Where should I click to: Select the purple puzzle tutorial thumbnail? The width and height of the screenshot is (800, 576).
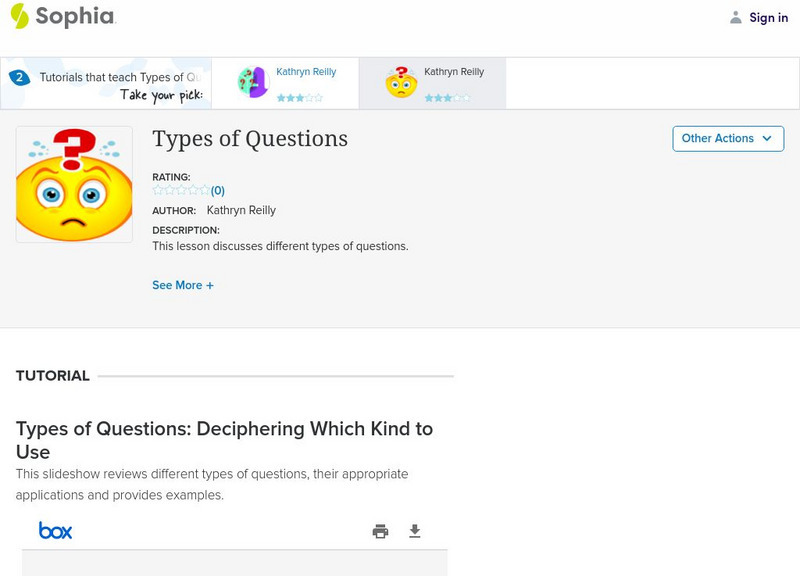coord(253,82)
